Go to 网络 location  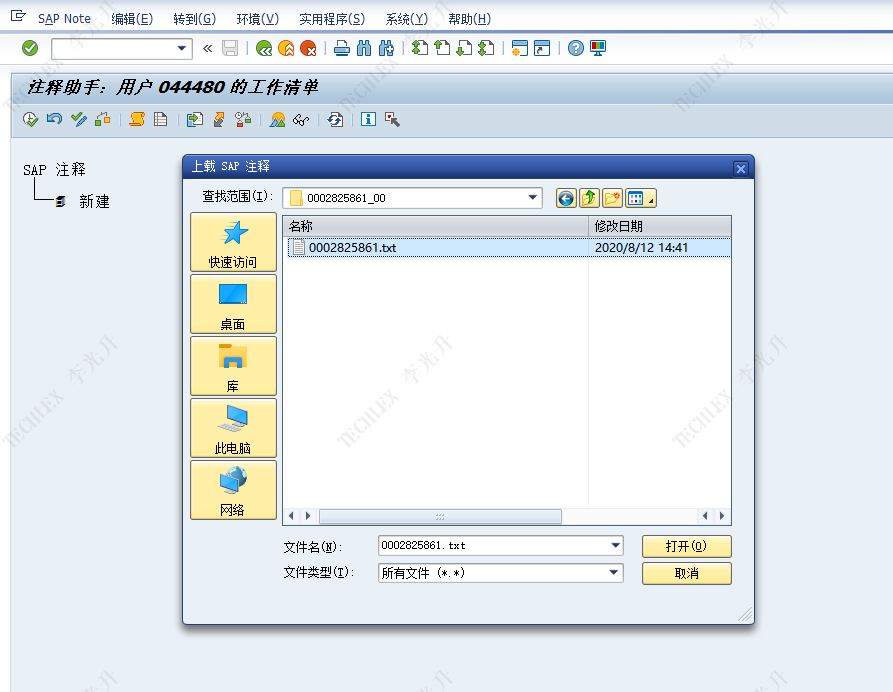[x=234, y=490]
